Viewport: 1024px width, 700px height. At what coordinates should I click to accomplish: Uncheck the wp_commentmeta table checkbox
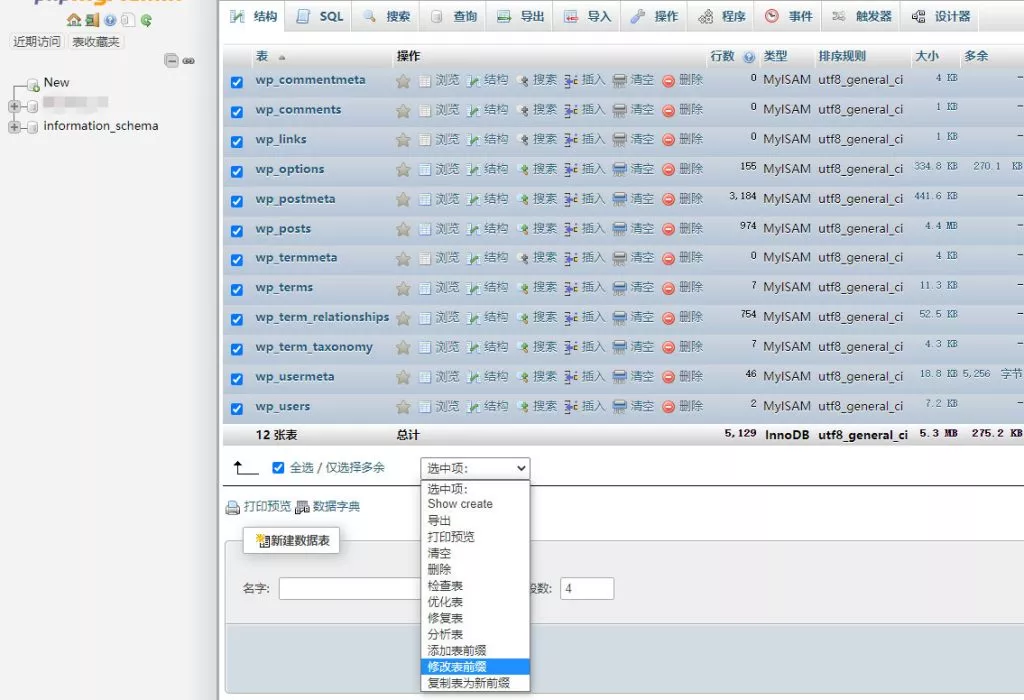coord(236,82)
